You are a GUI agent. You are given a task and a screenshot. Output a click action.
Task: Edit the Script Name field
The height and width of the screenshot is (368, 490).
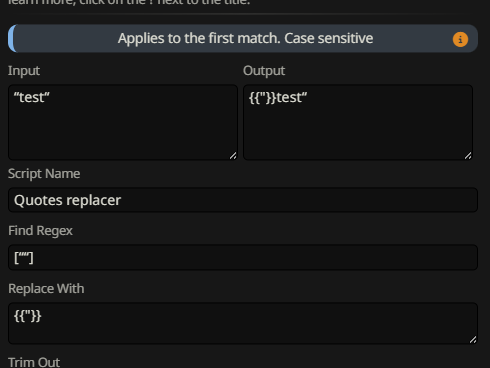(x=243, y=200)
